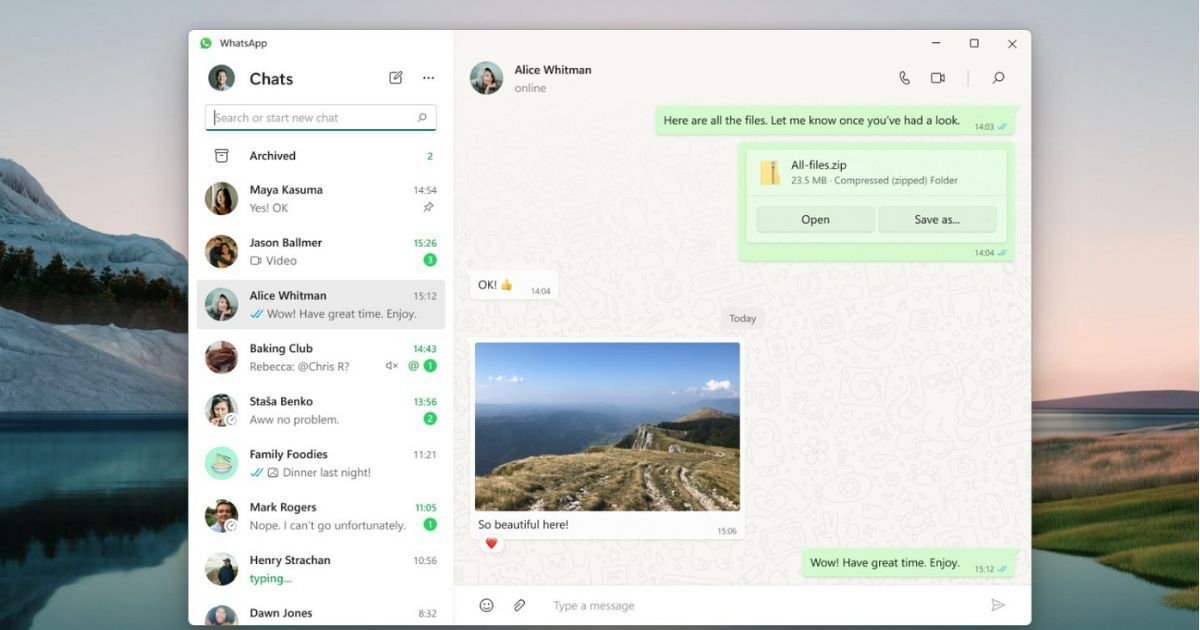1200x630 pixels.
Task: Click the zip file icon of All-files.zip
Action: 770,172
